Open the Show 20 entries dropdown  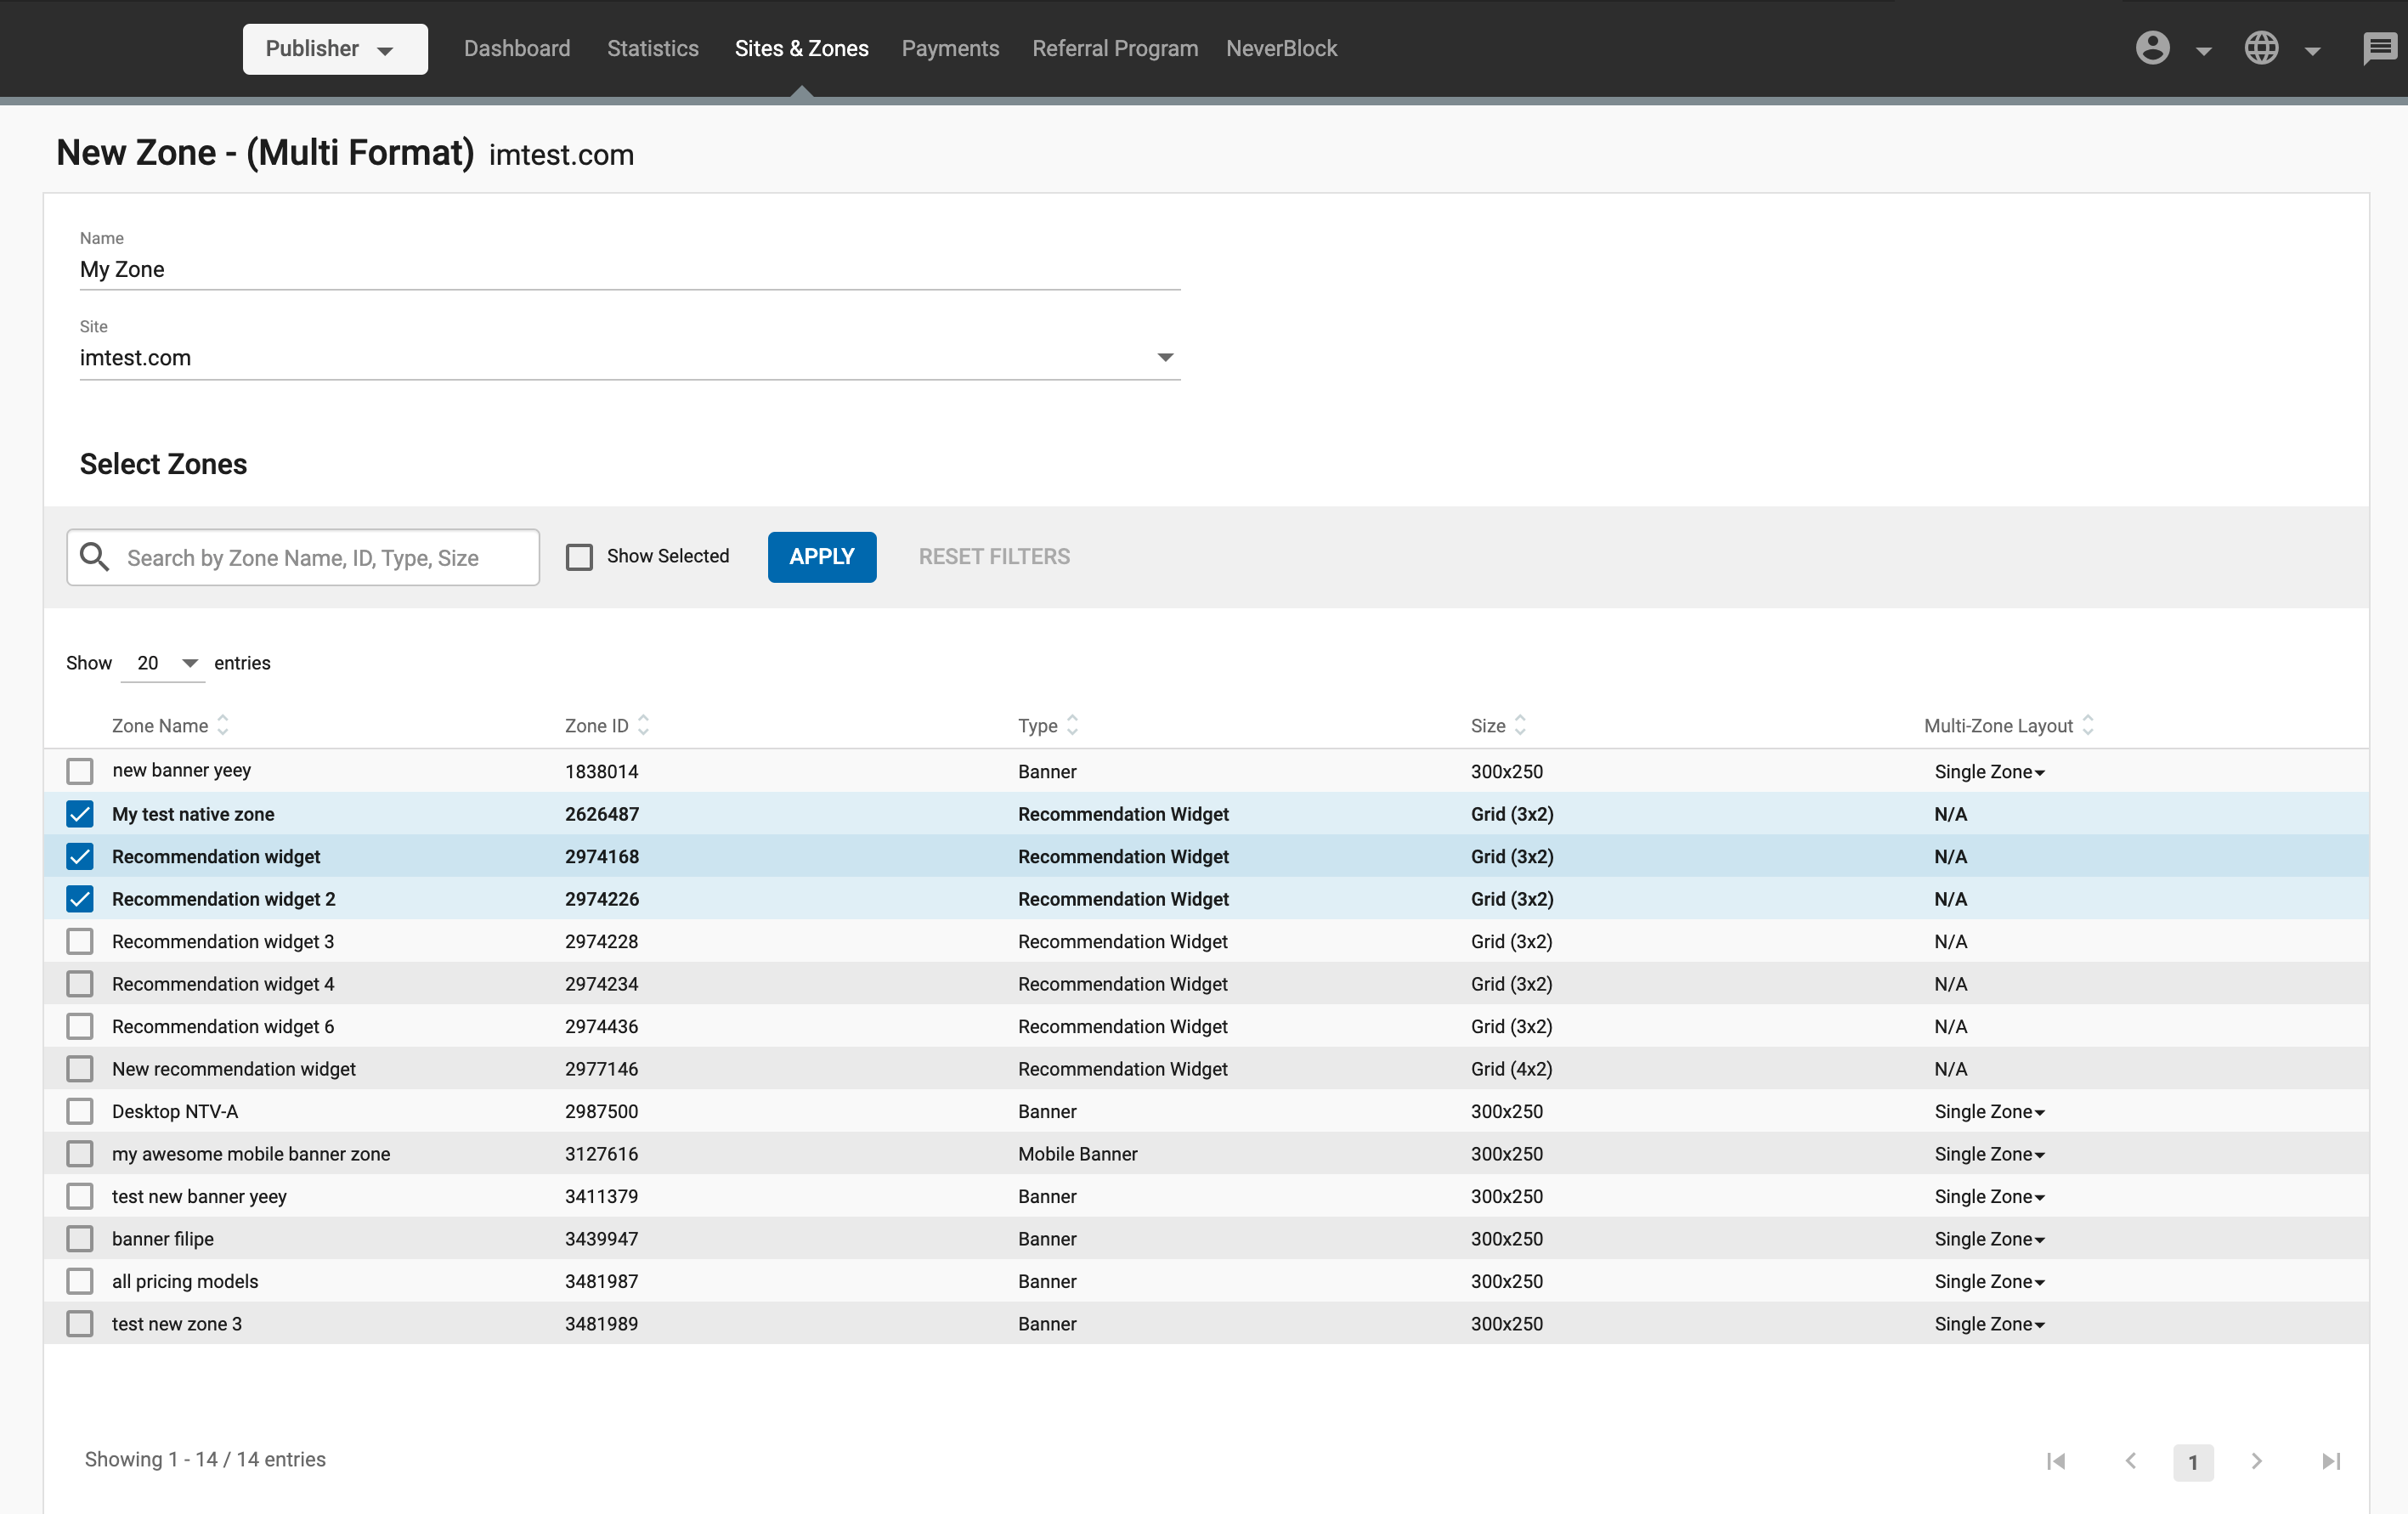click(x=164, y=663)
